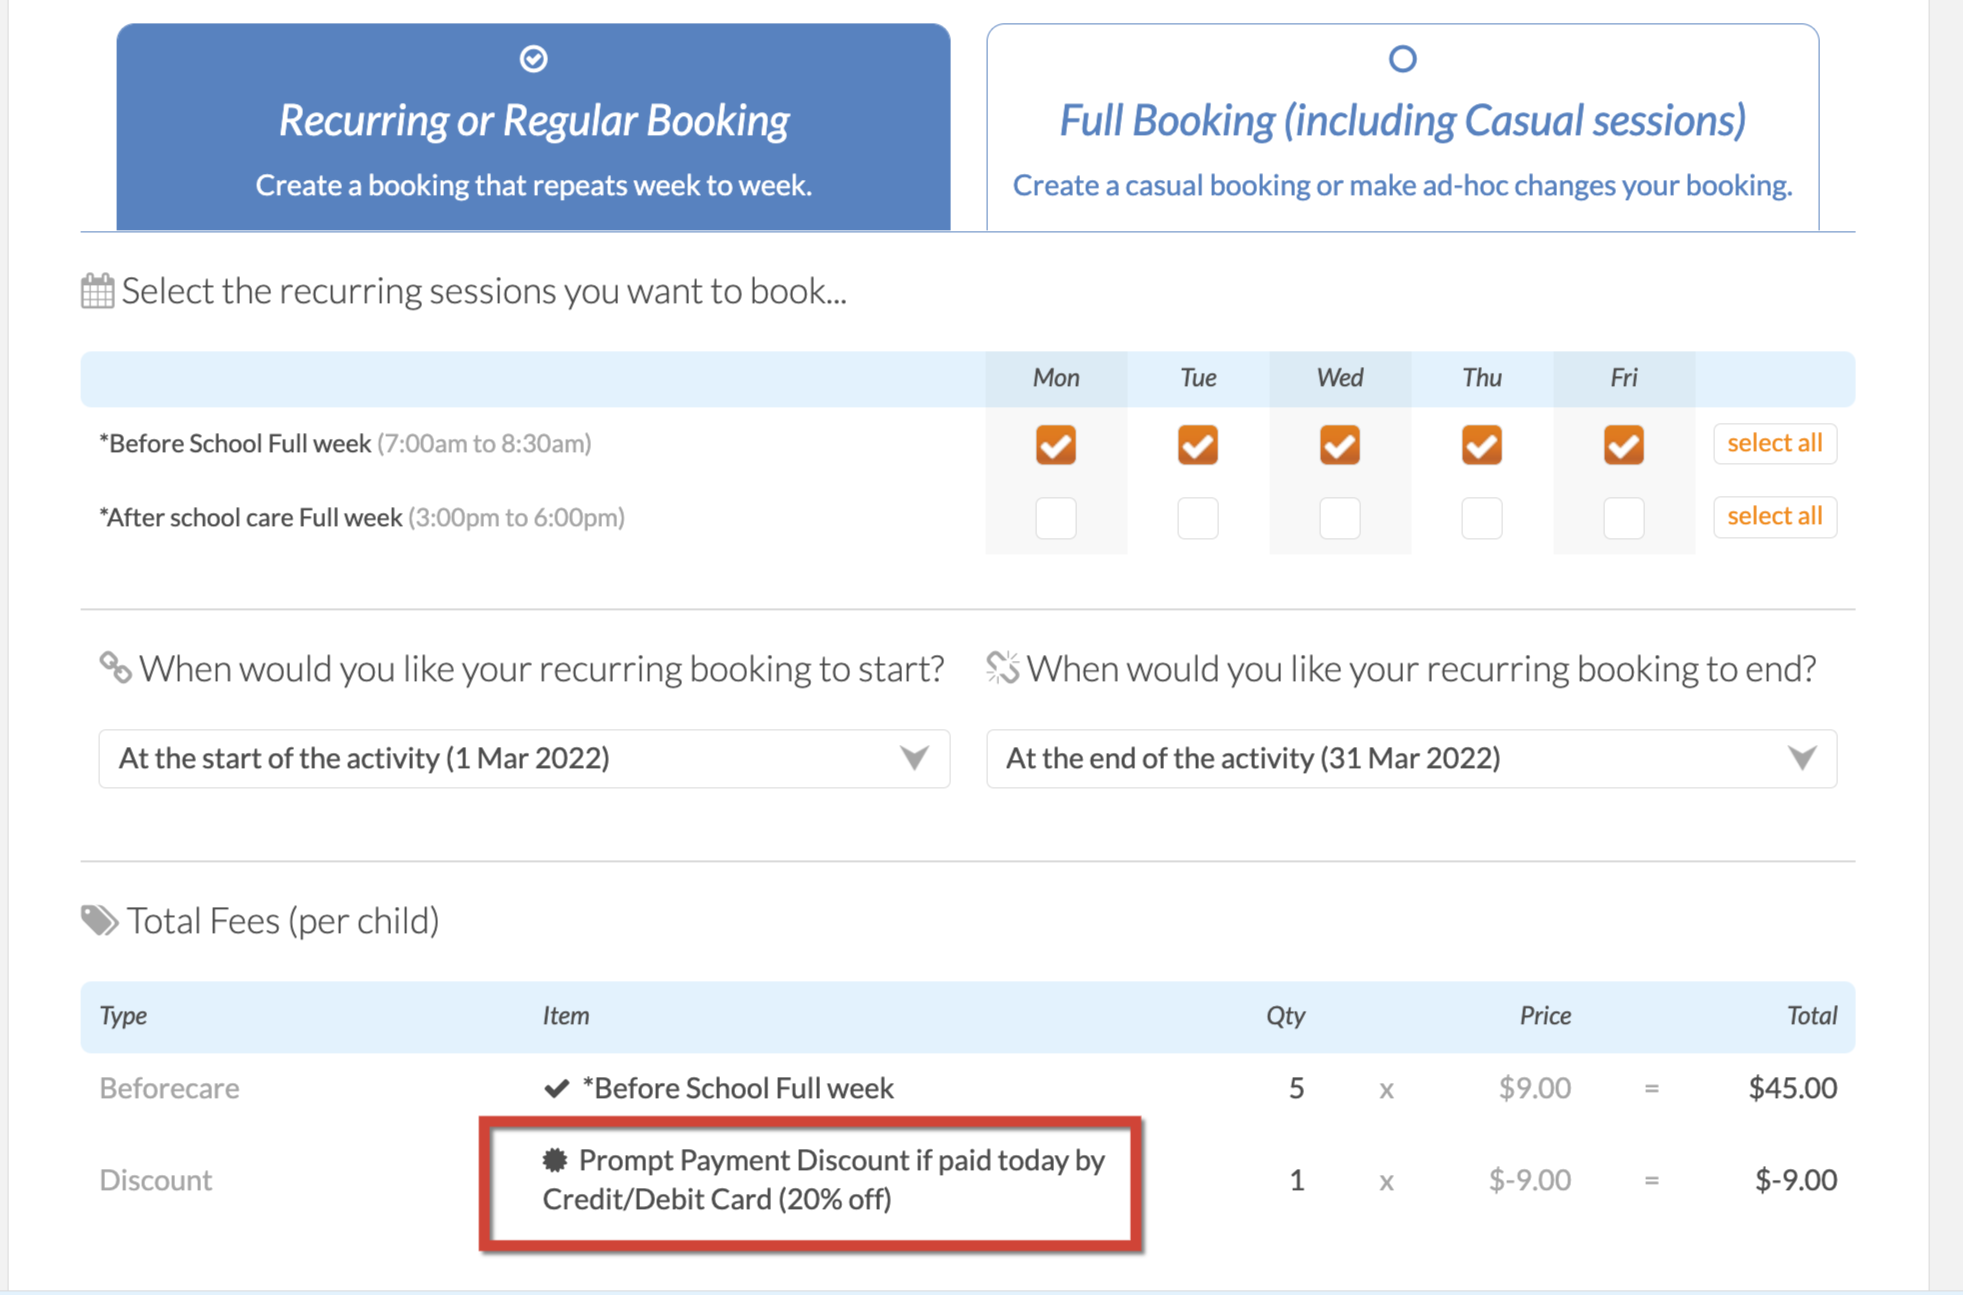Check After school care Tuesday checkbox
Image resolution: width=1963 pixels, height=1295 pixels.
click(x=1198, y=518)
